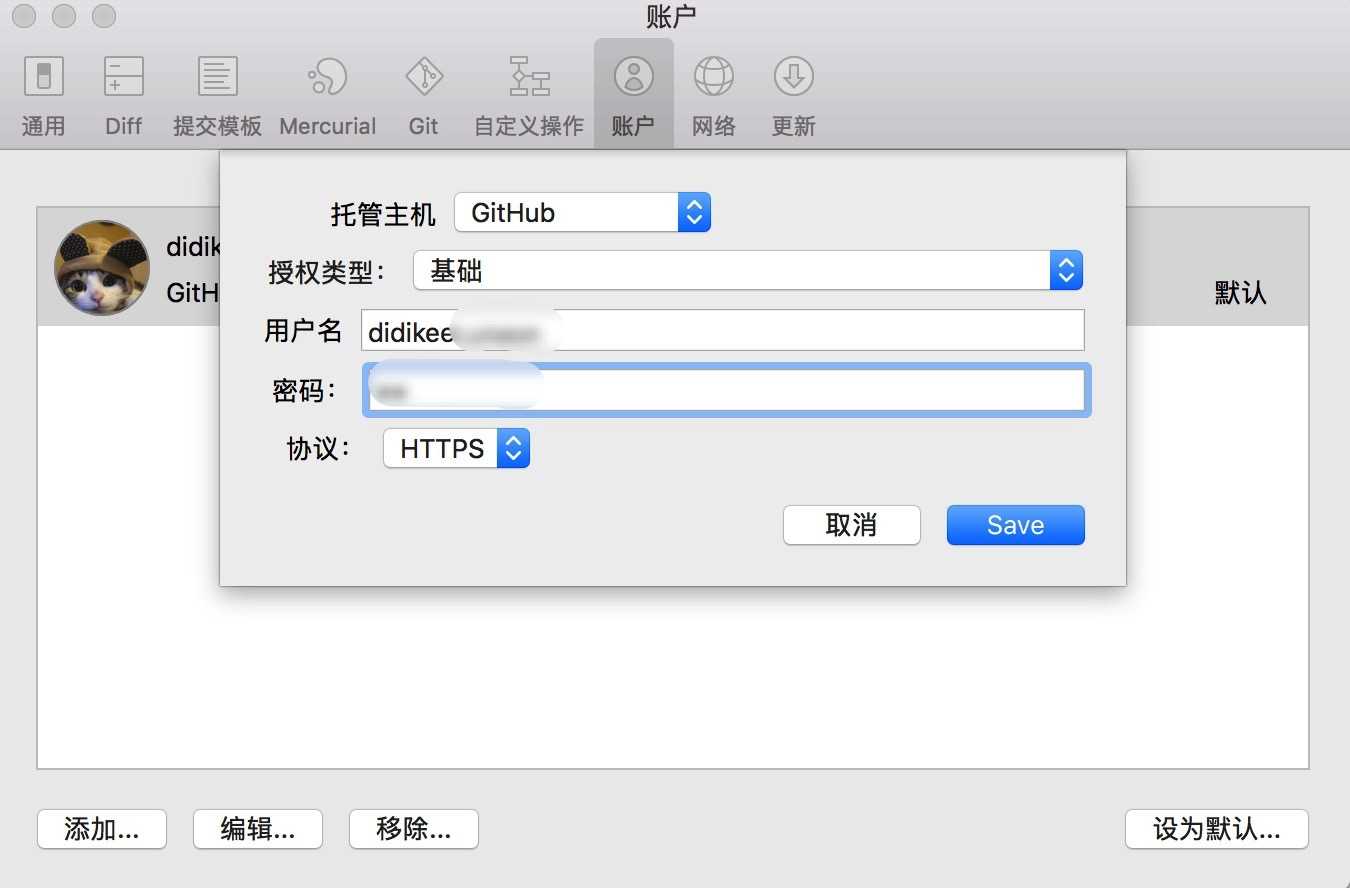
Task: Close the preferences window
Action: coord(24,16)
